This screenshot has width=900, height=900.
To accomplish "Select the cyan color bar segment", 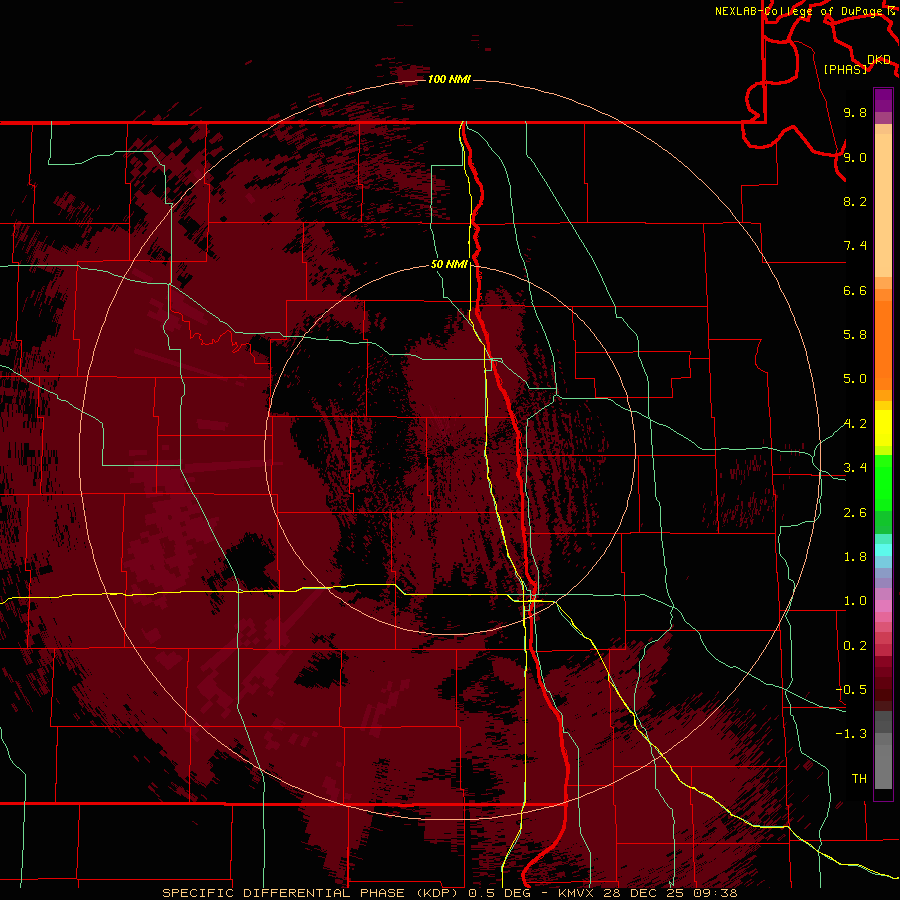I will 883,550.
